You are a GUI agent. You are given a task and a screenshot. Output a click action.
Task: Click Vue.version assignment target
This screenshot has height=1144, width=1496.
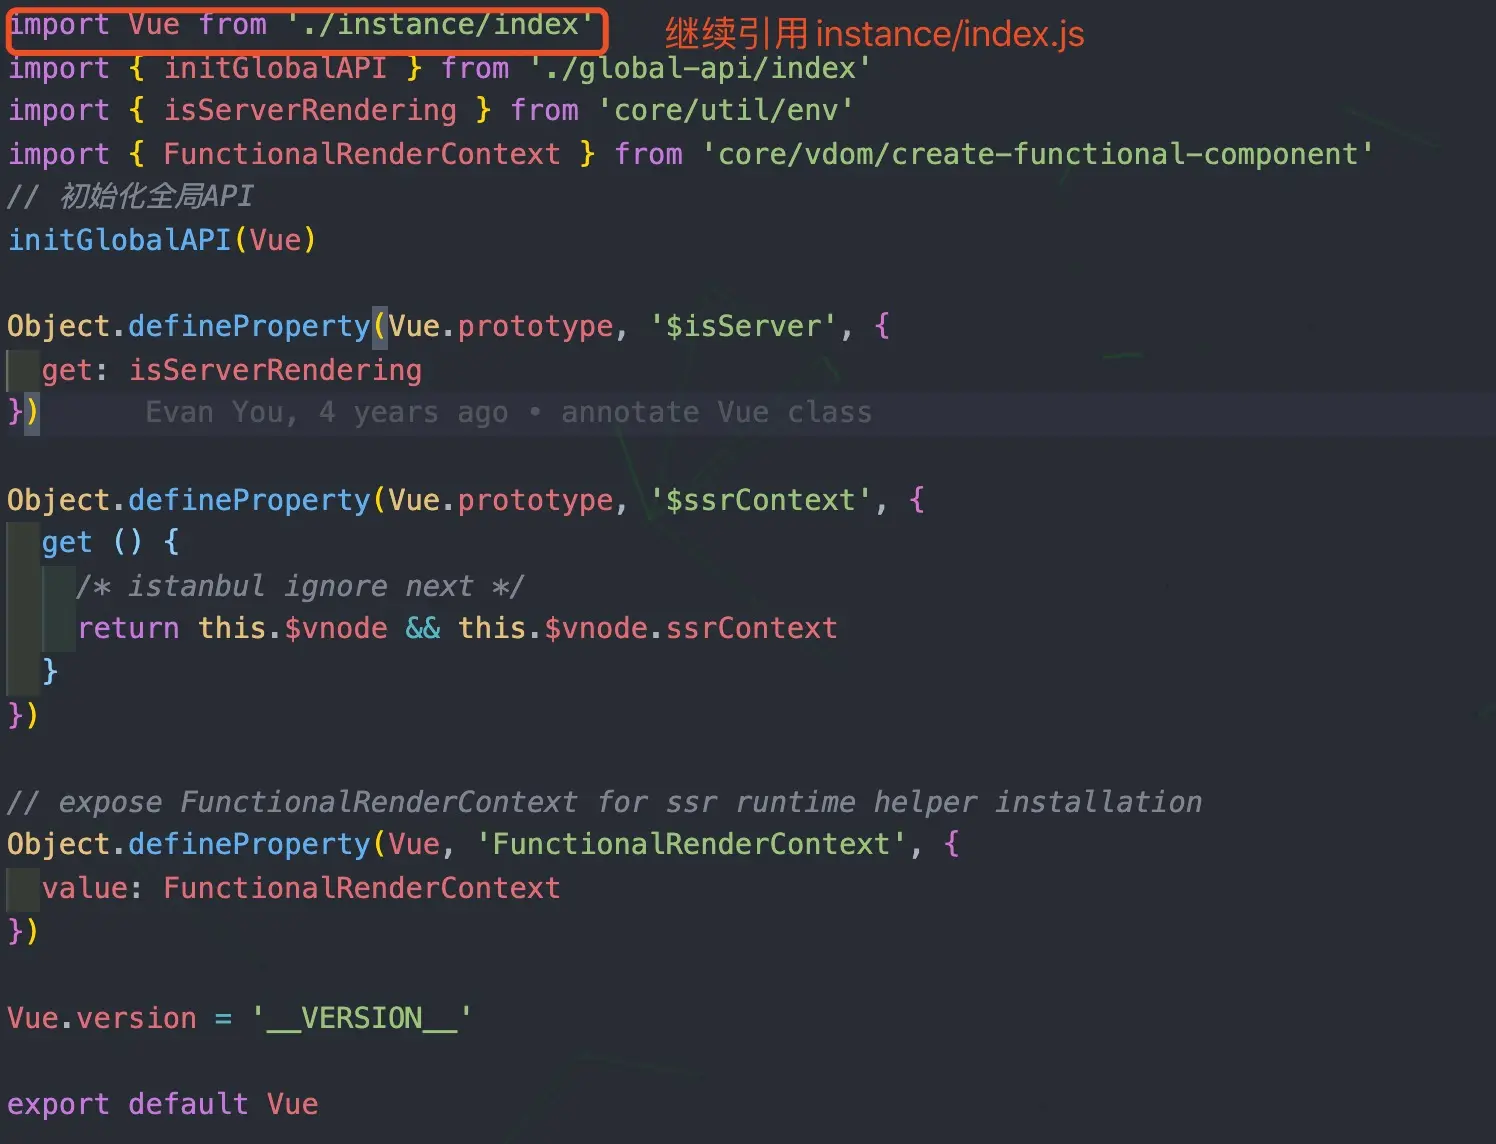point(102,1018)
